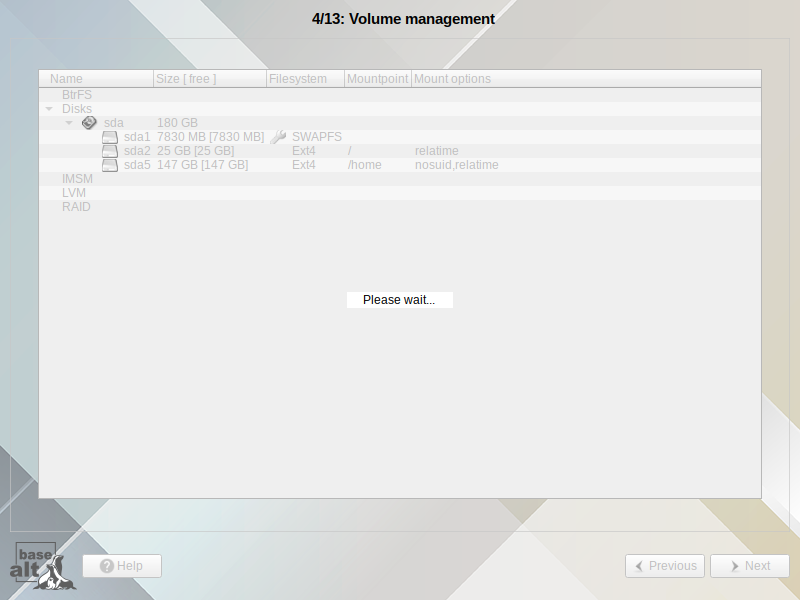The width and height of the screenshot is (800, 600).
Task: Collapse the sda disk node
Action: coord(69,122)
